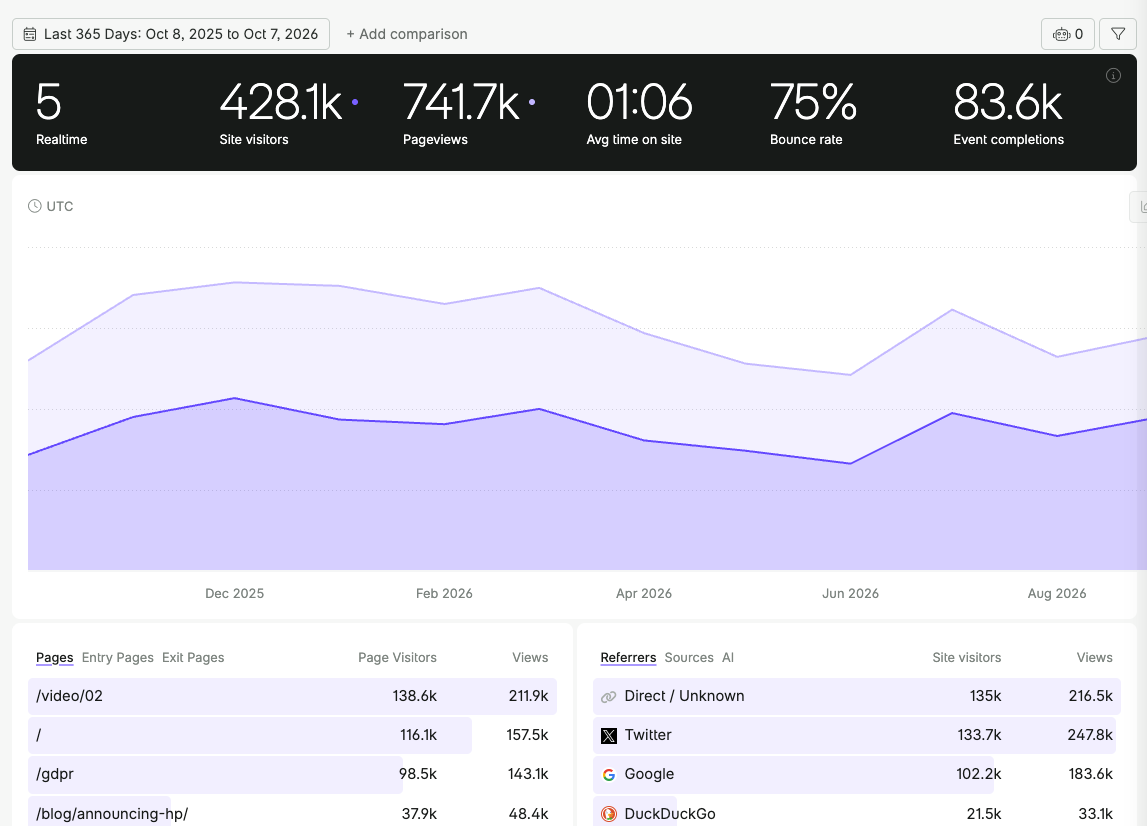This screenshot has width=1147, height=826.
Task: Click the Site visitors column header in Referrers
Action: [966, 657]
